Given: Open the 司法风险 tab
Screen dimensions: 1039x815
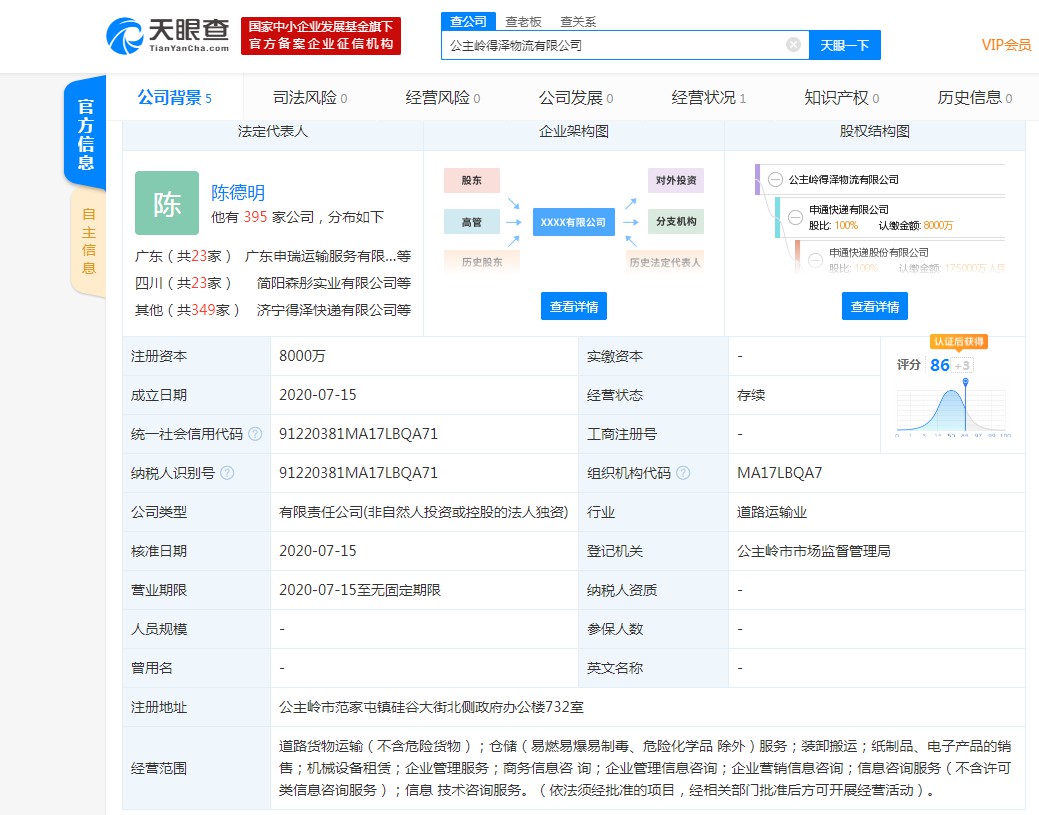Looking at the screenshot, I should 310,98.
